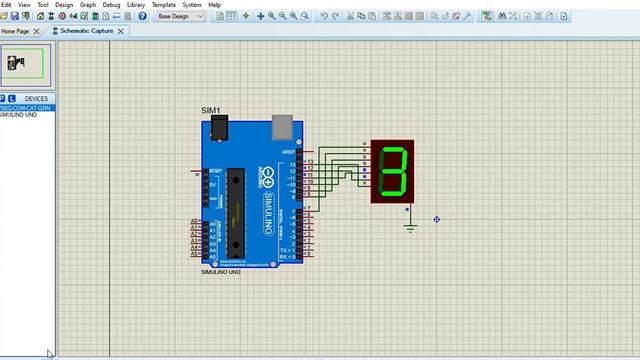Click the L library manage button
The width and height of the screenshot is (640, 360).
click(12, 98)
